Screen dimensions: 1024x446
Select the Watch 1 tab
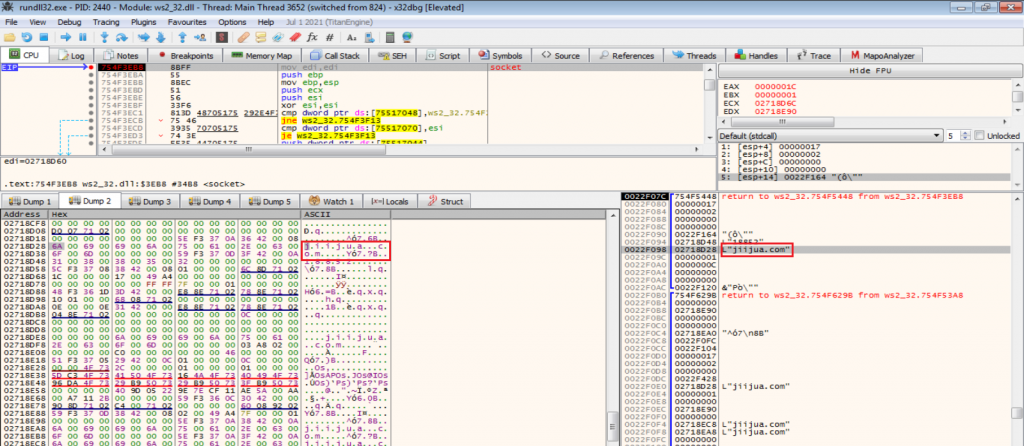(335, 201)
